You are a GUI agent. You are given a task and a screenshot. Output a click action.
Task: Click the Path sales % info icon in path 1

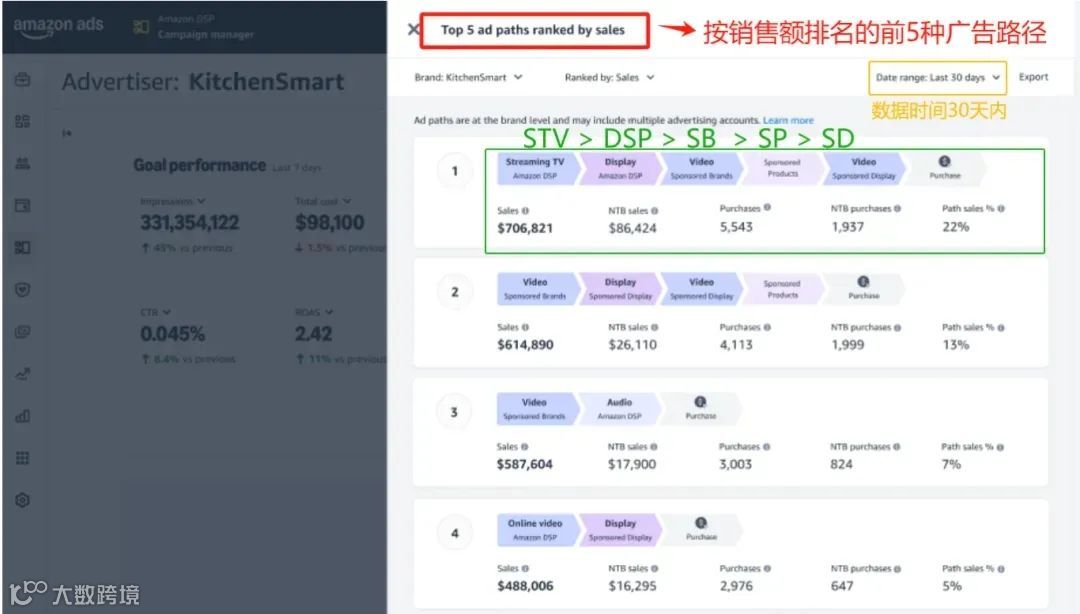[1001, 208]
